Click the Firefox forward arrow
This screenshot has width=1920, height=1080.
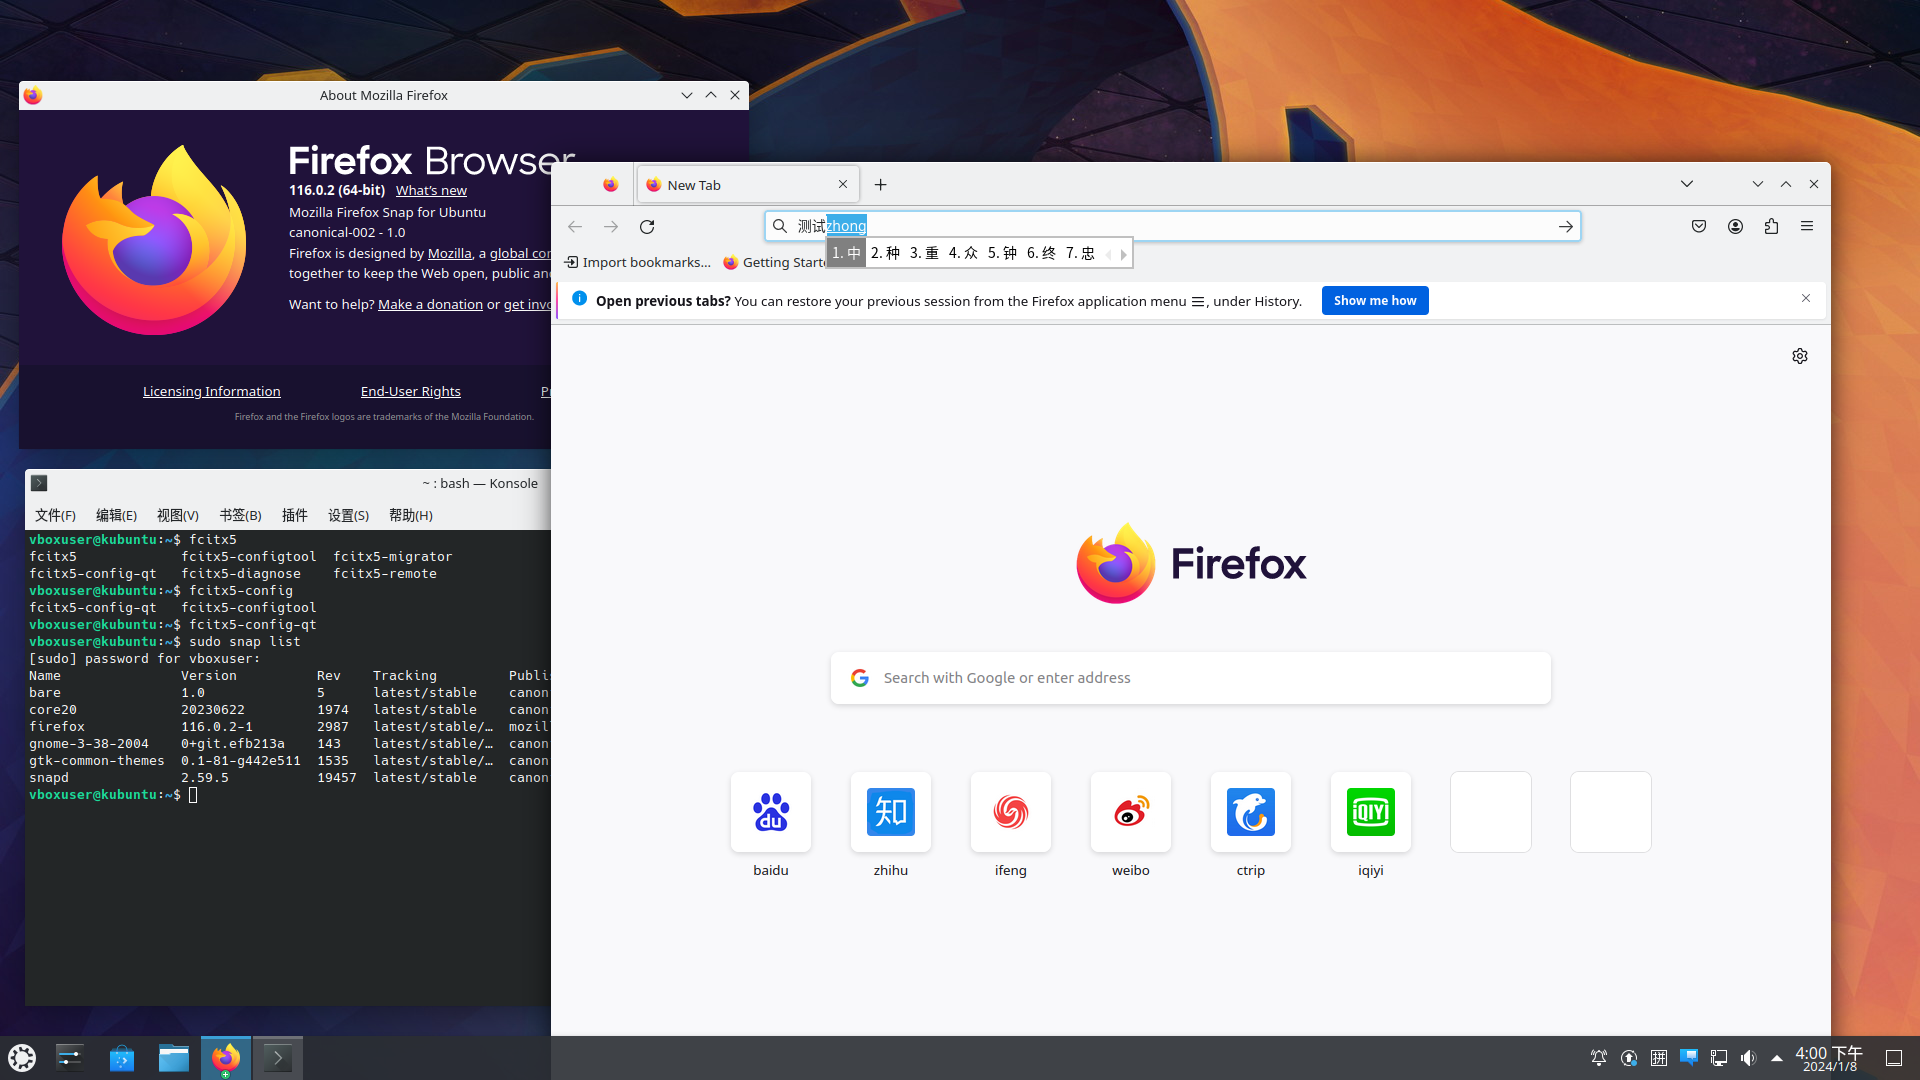pyautogui.click(x=611, y=227)
